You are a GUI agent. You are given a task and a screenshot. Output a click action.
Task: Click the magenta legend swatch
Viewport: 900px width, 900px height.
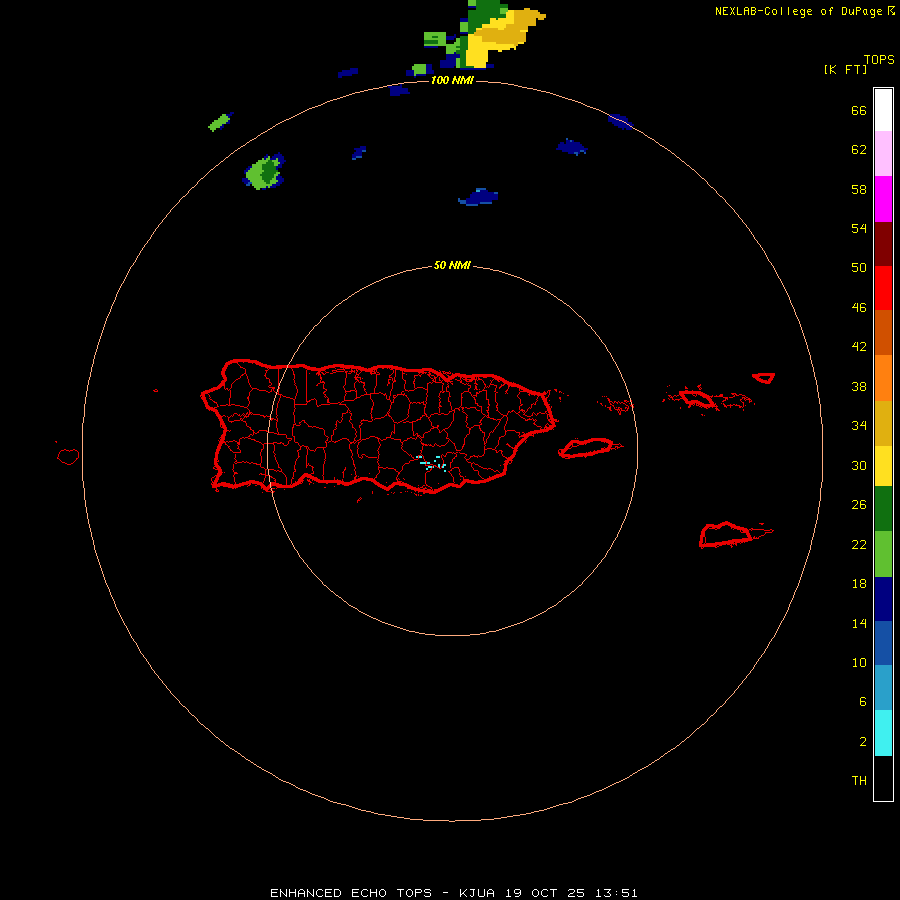(883, 199)
